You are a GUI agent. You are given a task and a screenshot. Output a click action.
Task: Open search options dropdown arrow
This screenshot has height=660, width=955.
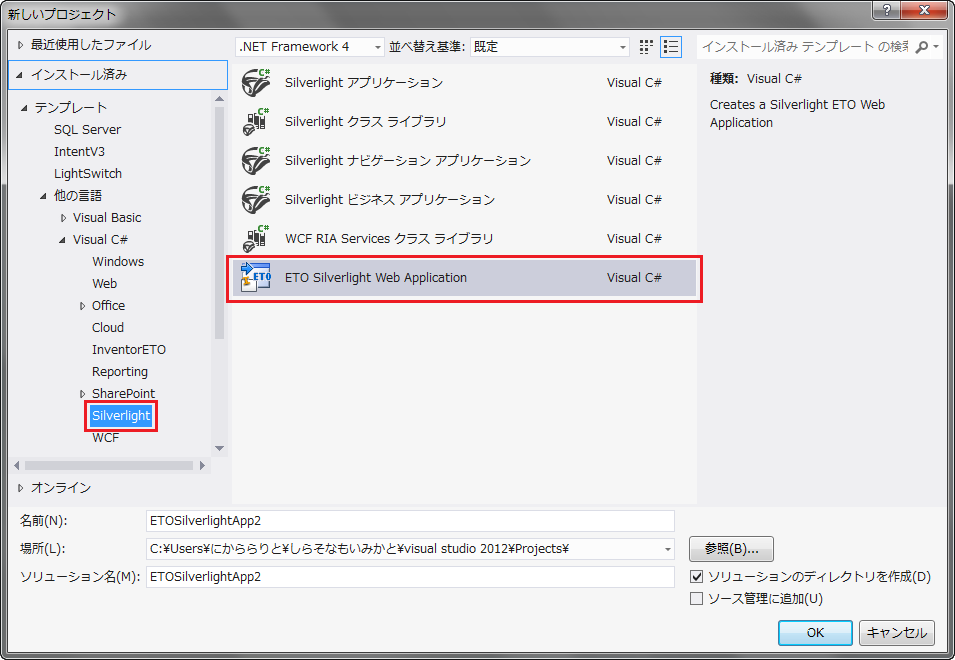(936, 47)
